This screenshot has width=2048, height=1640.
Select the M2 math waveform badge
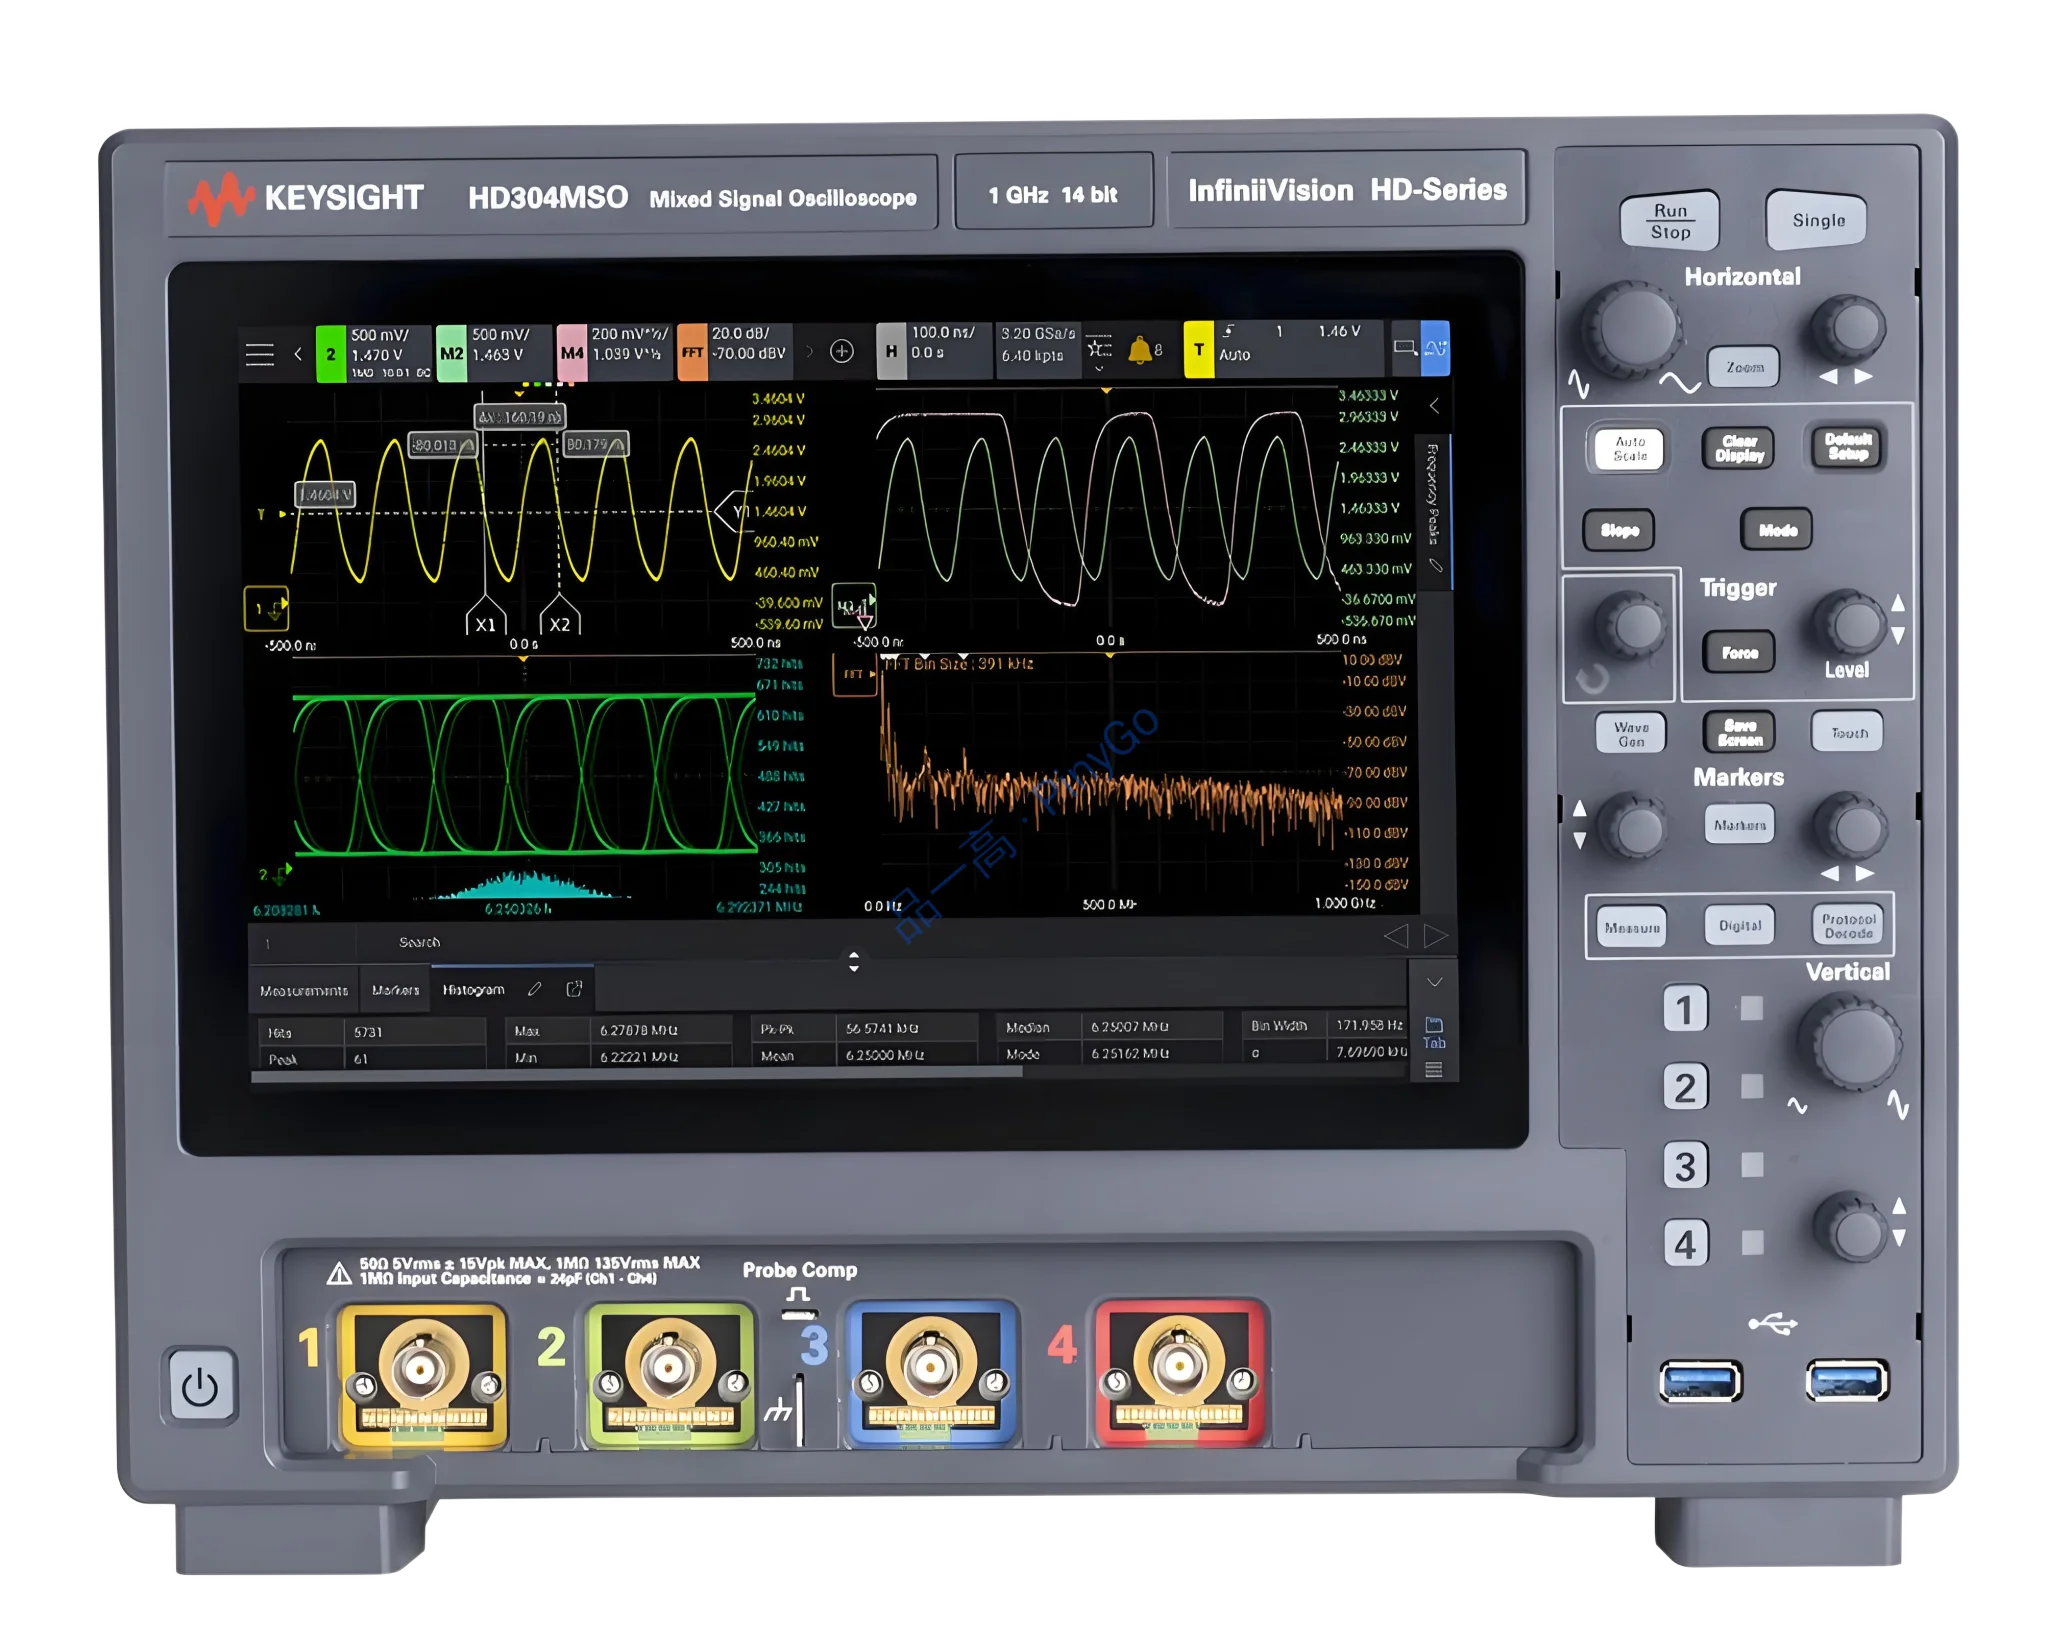452,354
